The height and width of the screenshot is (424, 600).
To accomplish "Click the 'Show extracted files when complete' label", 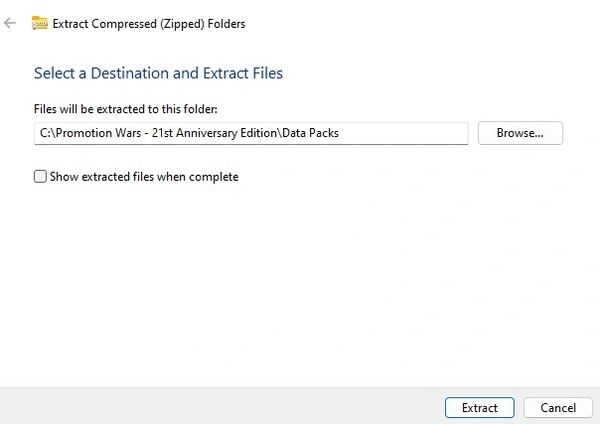I will coord(144,177).
